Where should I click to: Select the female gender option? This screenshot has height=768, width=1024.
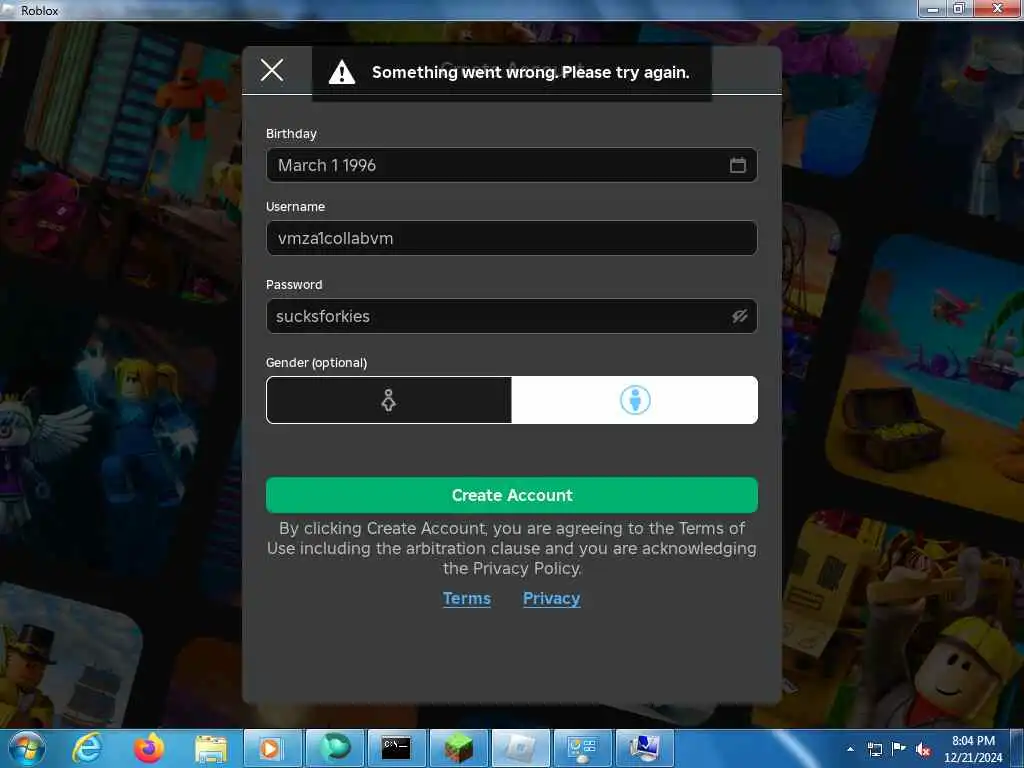(389, 400)
